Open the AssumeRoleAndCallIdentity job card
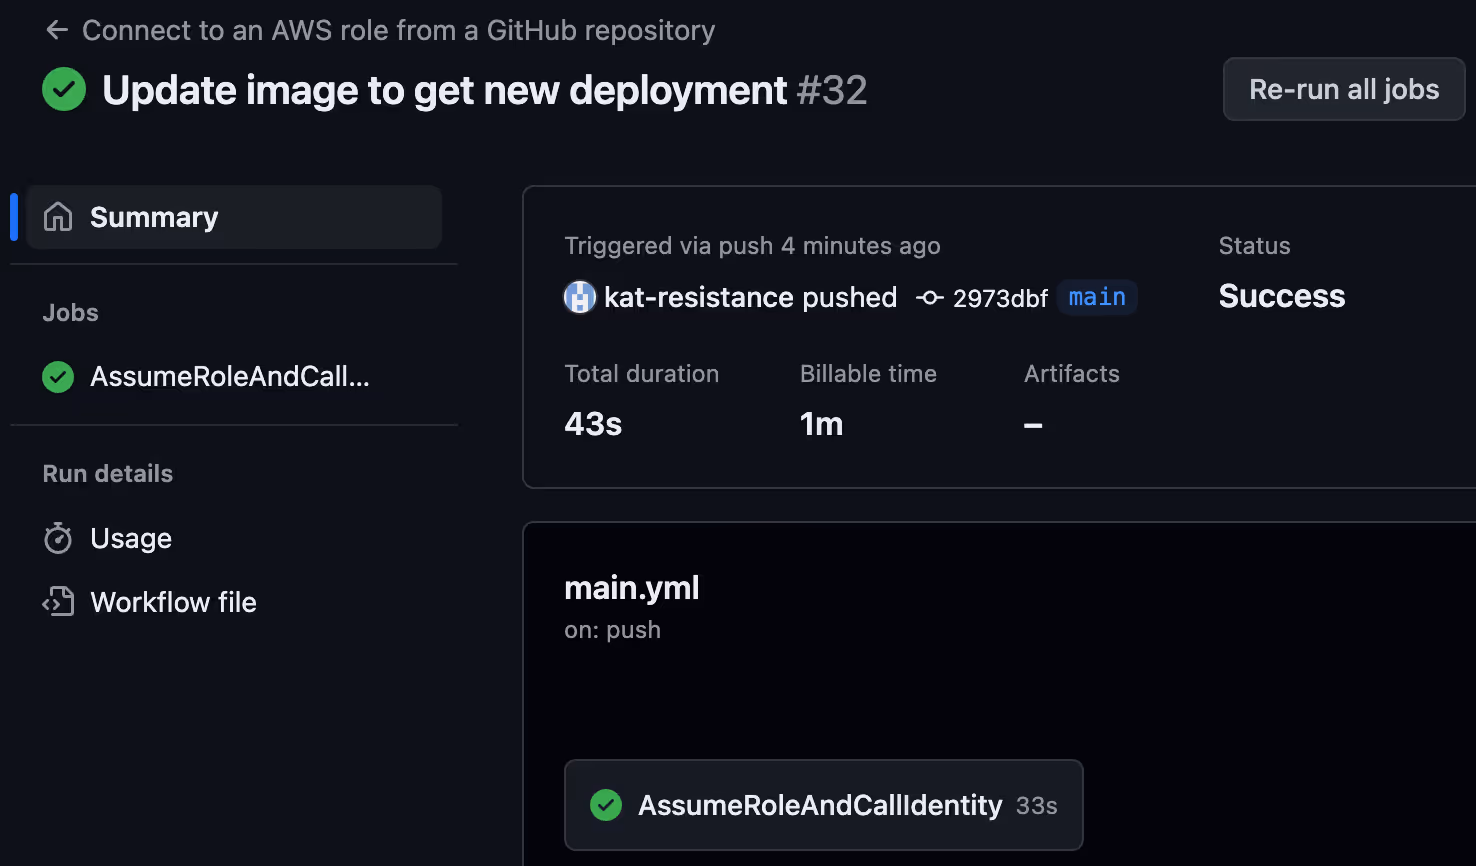Screen dimensions: 1476x866 pos(824,805)
